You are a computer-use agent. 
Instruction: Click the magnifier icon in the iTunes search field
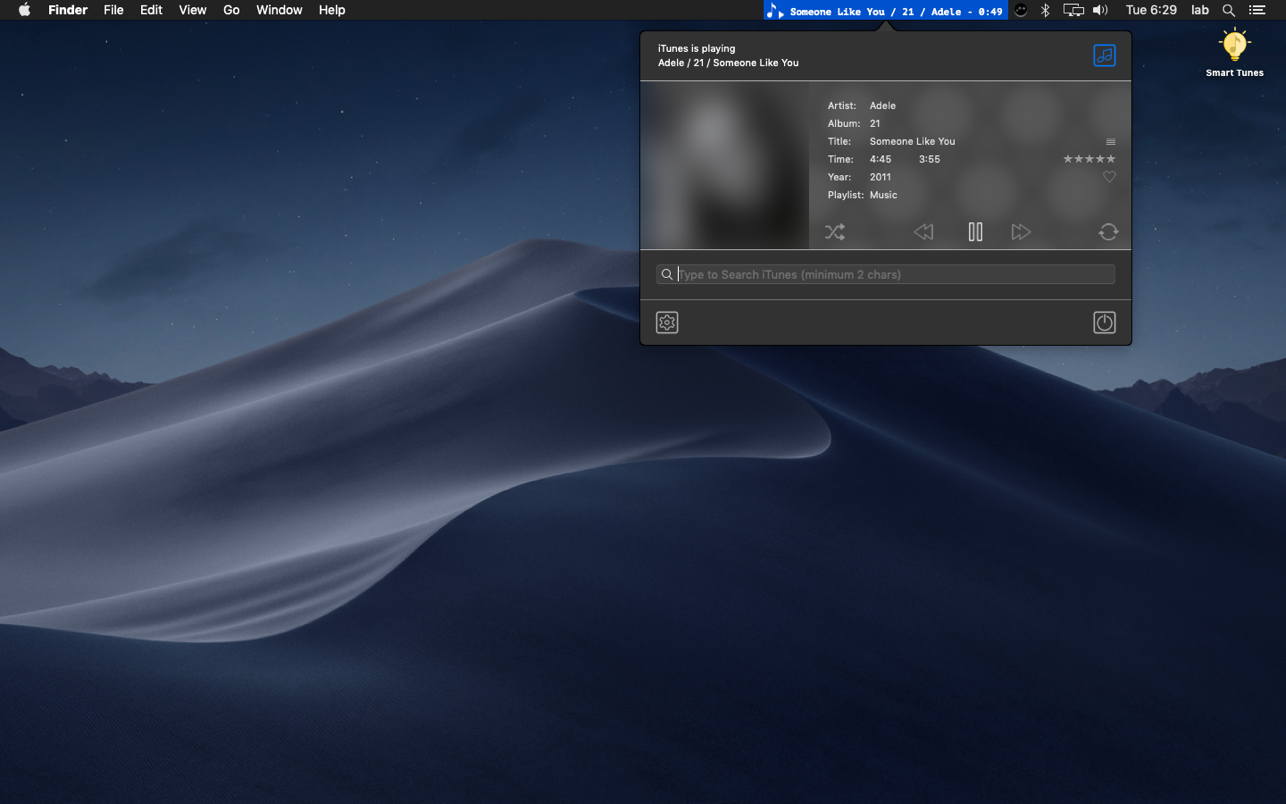coord(667,274)
